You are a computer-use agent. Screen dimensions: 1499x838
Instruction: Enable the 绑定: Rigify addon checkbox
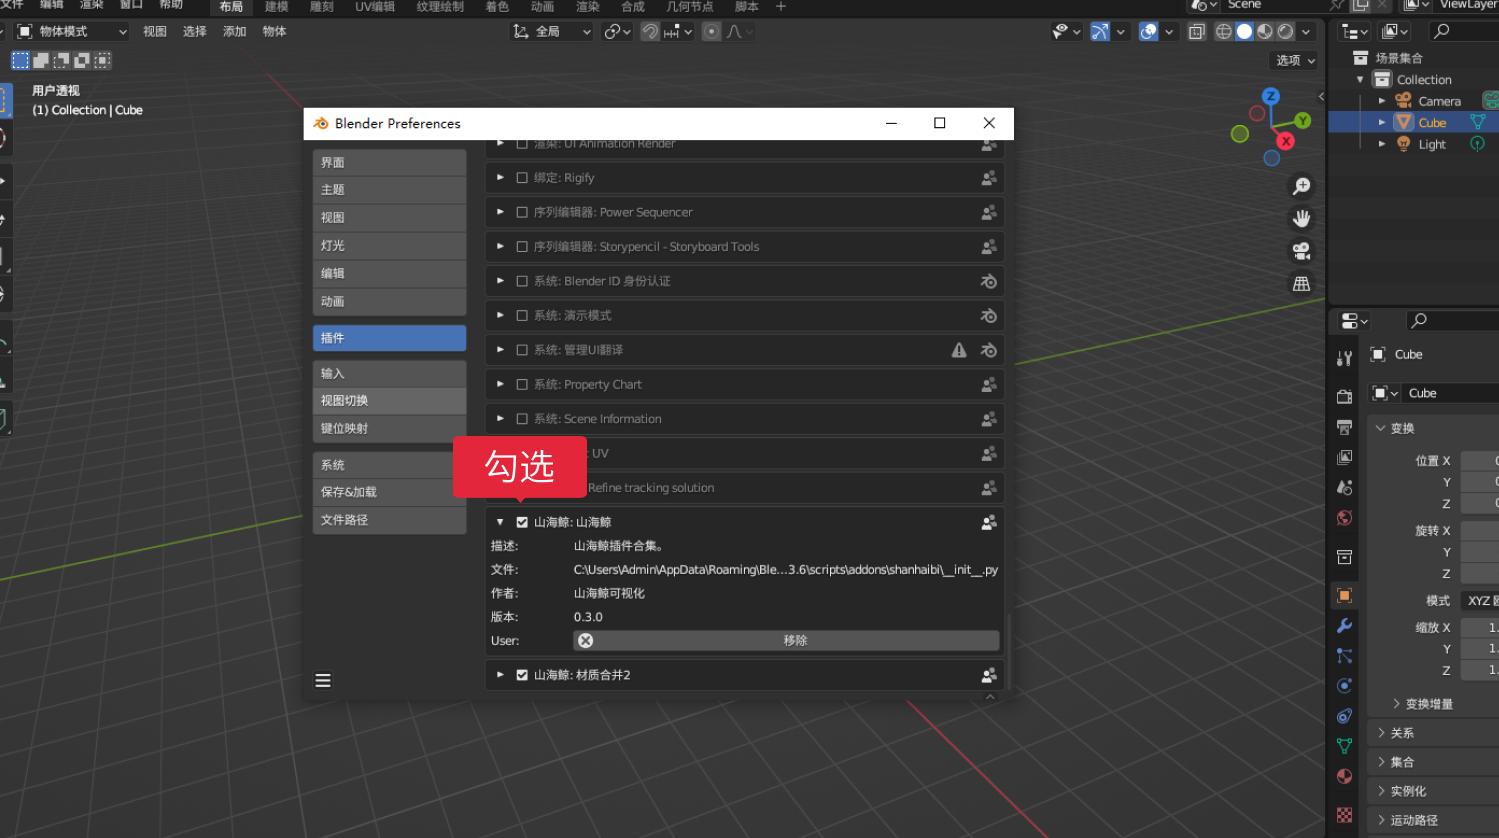[522, 178]
